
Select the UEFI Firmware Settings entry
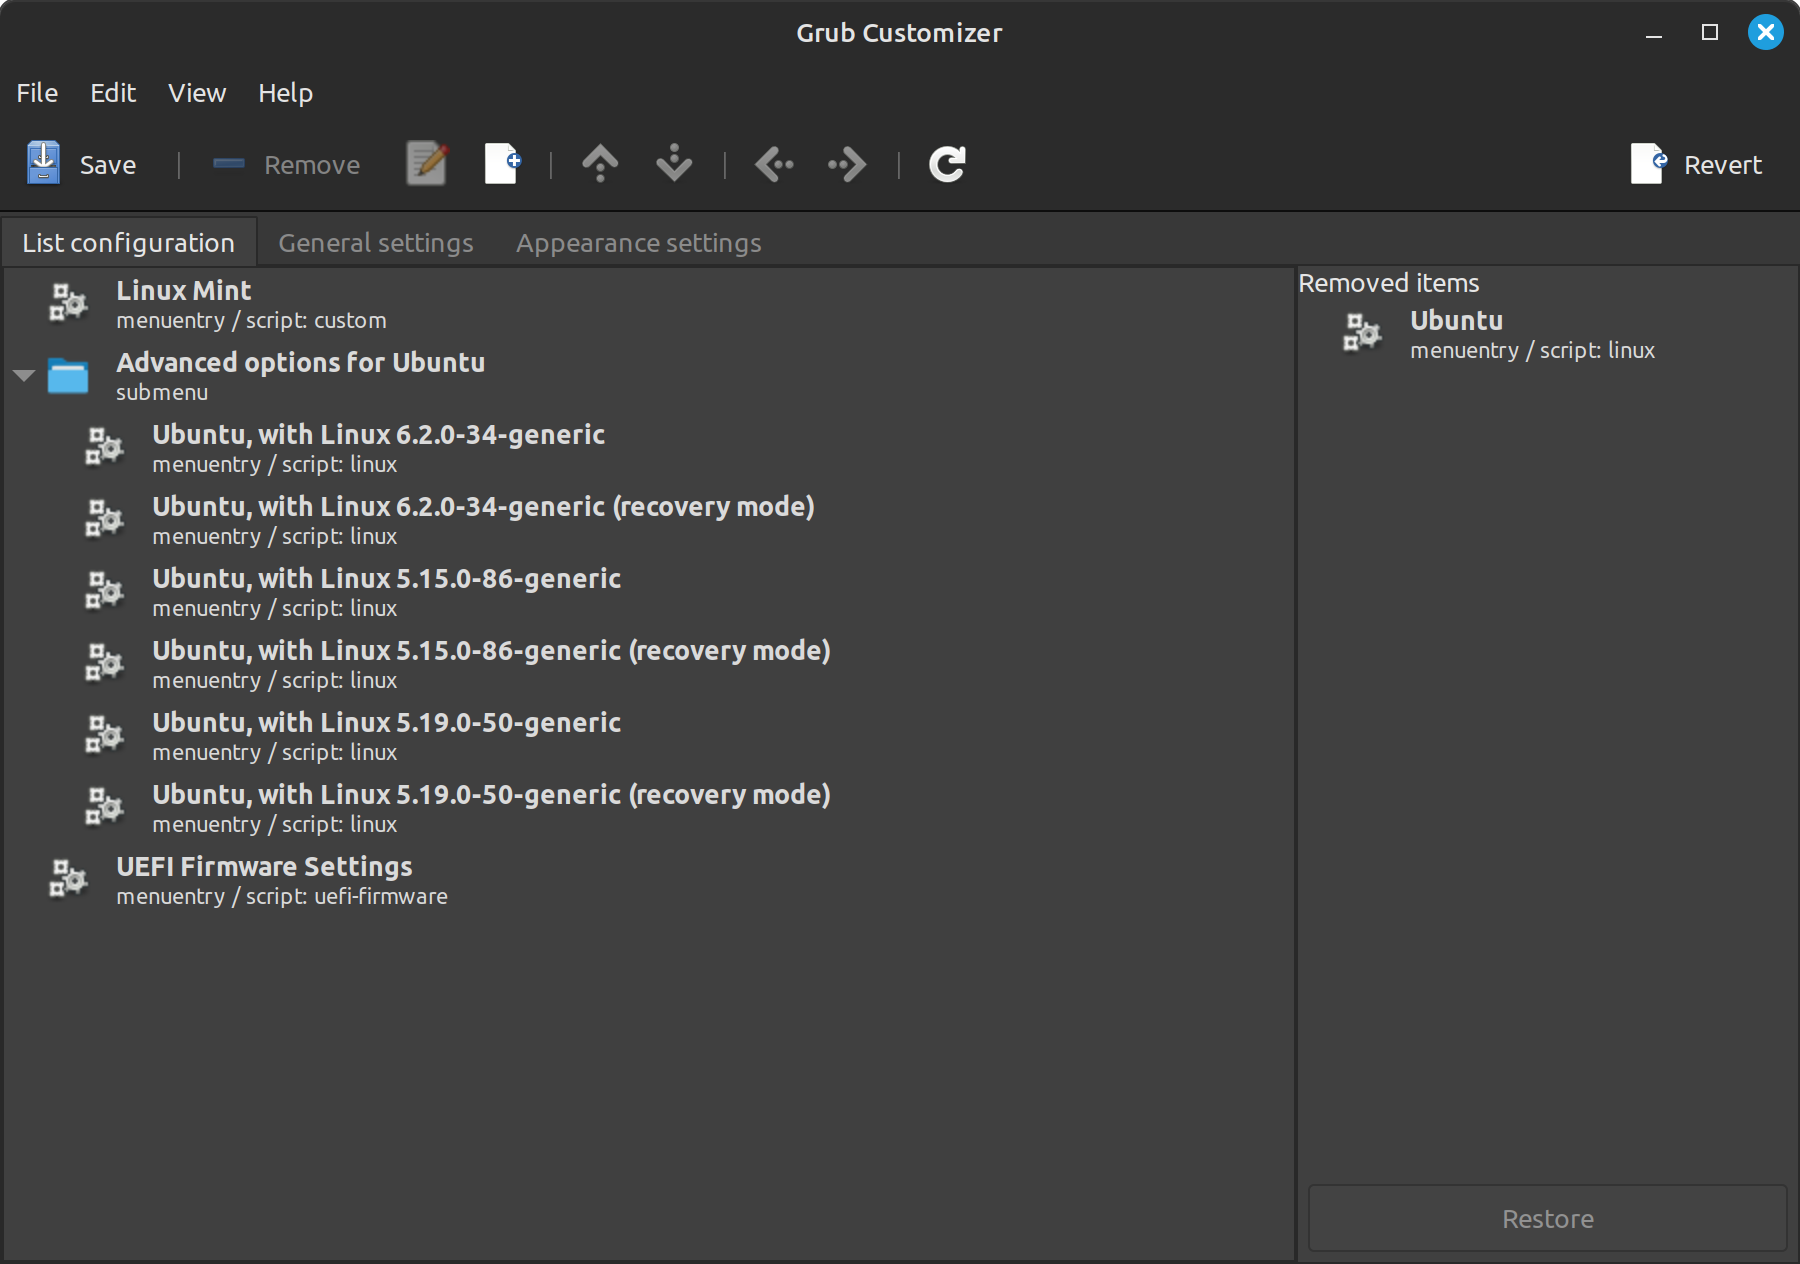[x=648, y=880]
